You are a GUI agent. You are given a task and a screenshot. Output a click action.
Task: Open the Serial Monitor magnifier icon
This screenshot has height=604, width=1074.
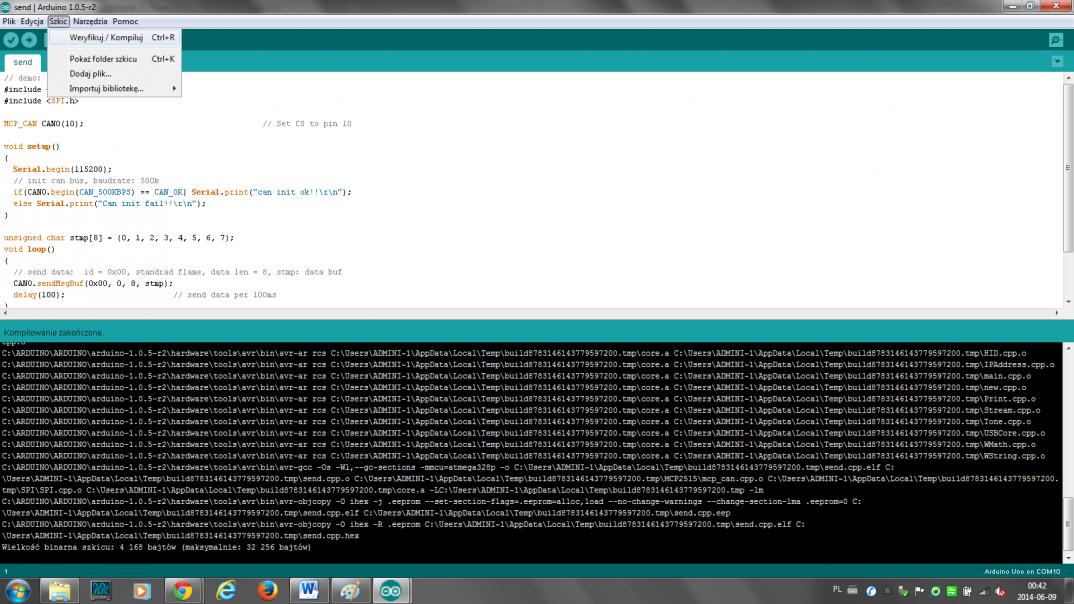(x=1056, y=40)
